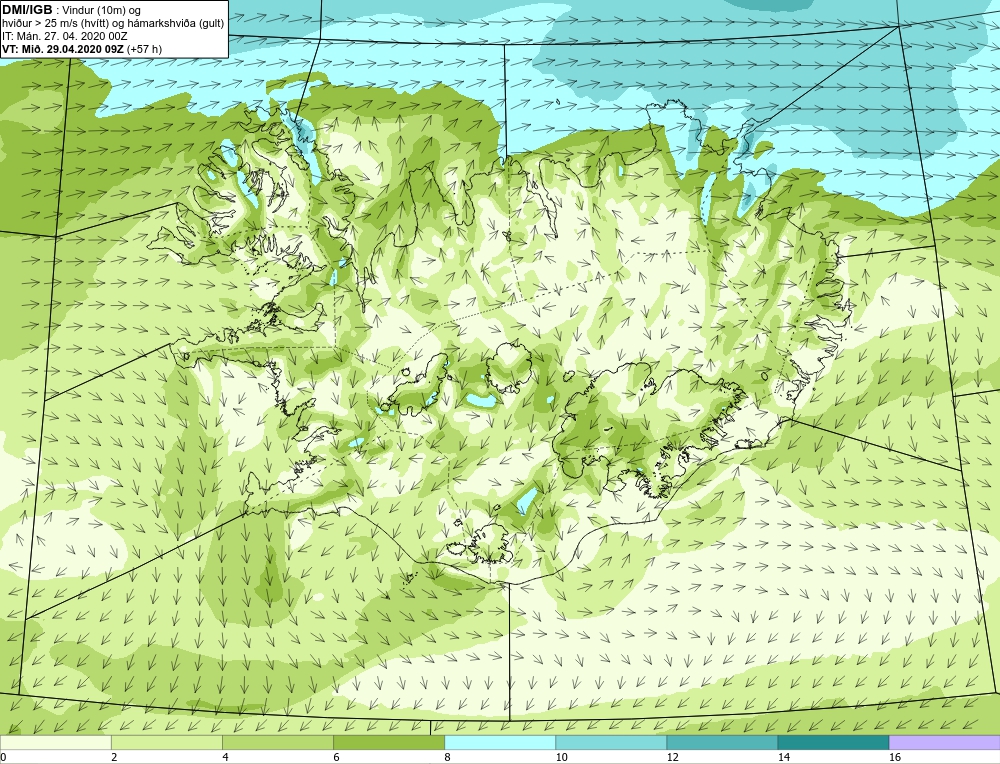Click the DMI/IGB title text
Screen dimensions: 1000x764
27,10
